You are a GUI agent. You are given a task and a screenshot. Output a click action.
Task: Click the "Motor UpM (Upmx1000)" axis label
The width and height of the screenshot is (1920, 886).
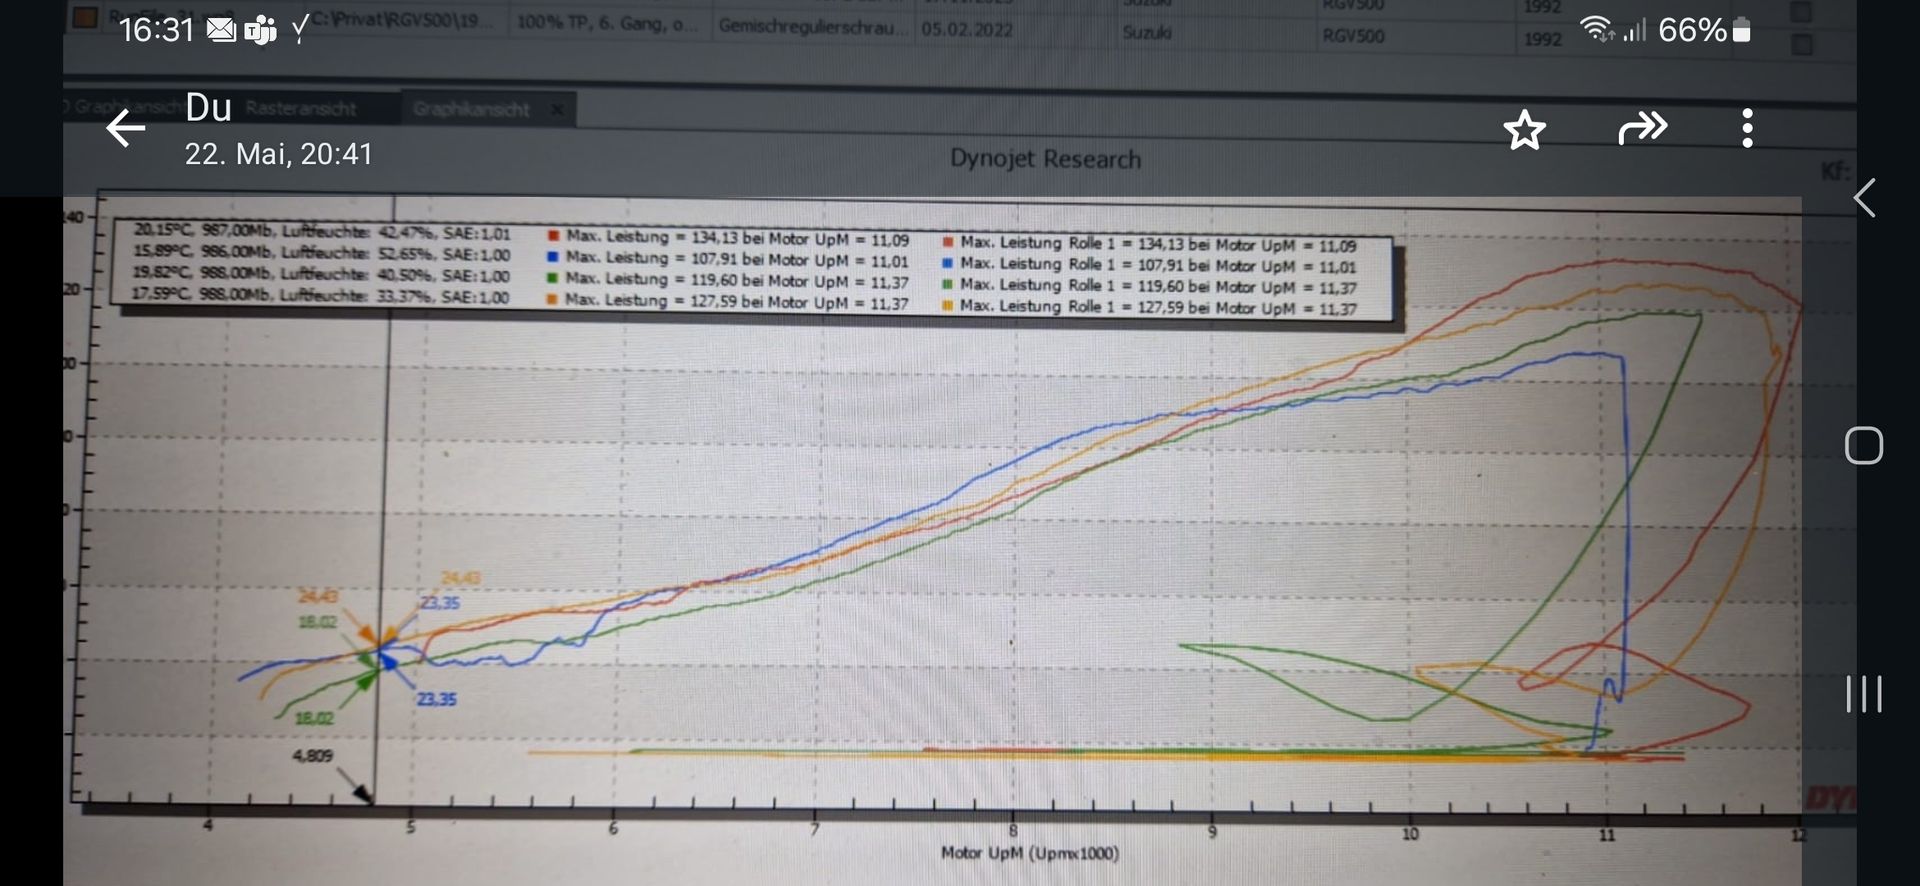click(1030, 853)
